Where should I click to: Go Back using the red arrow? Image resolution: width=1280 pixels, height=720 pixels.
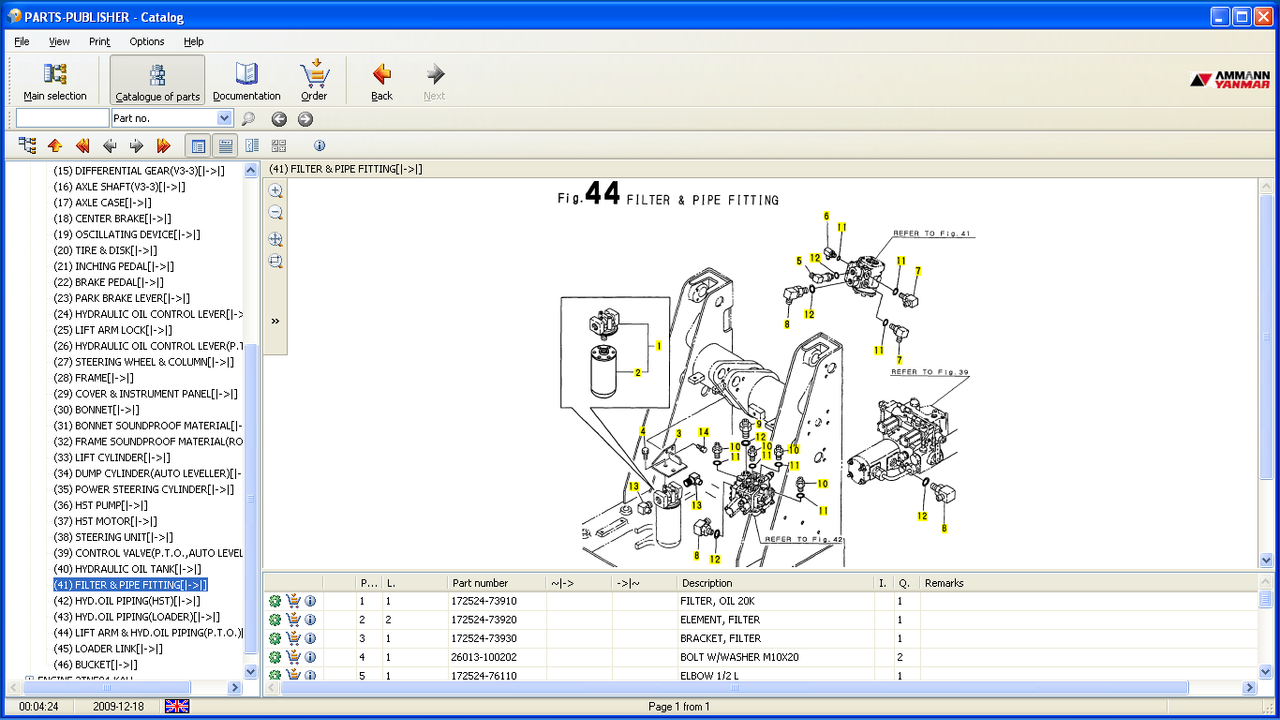click(381, 81)
